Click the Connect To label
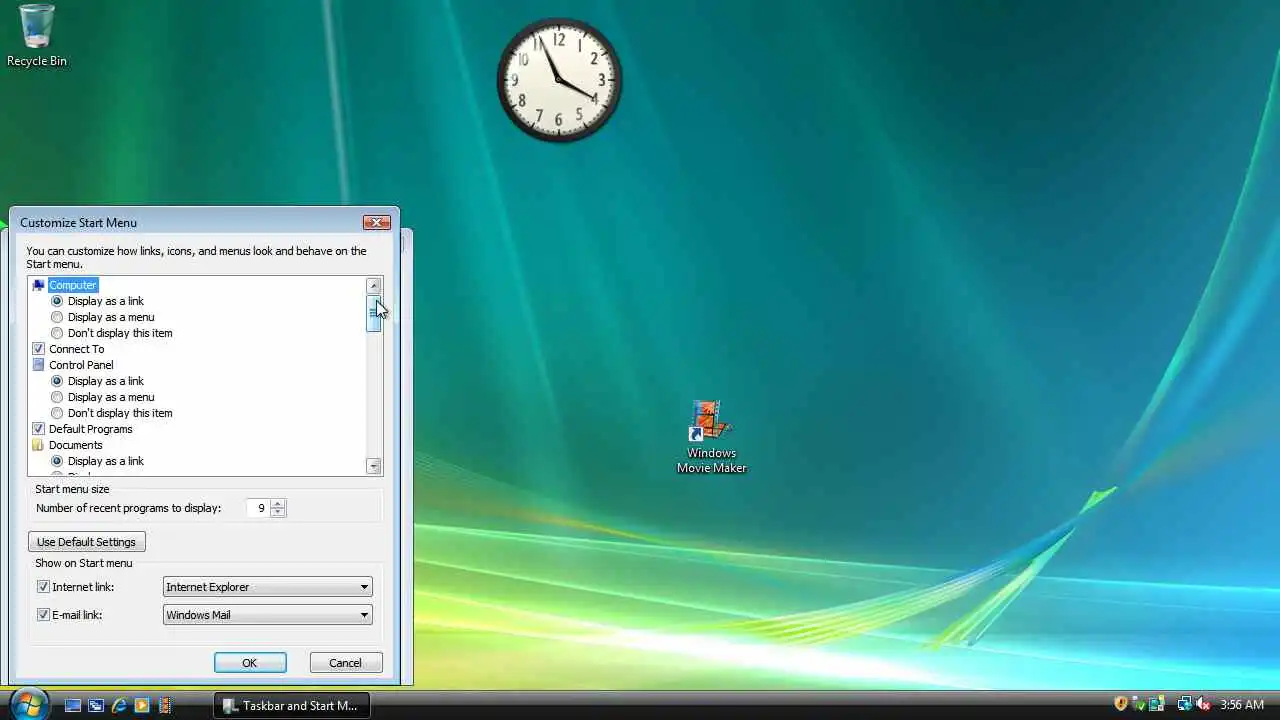 (x=76, y=349)
